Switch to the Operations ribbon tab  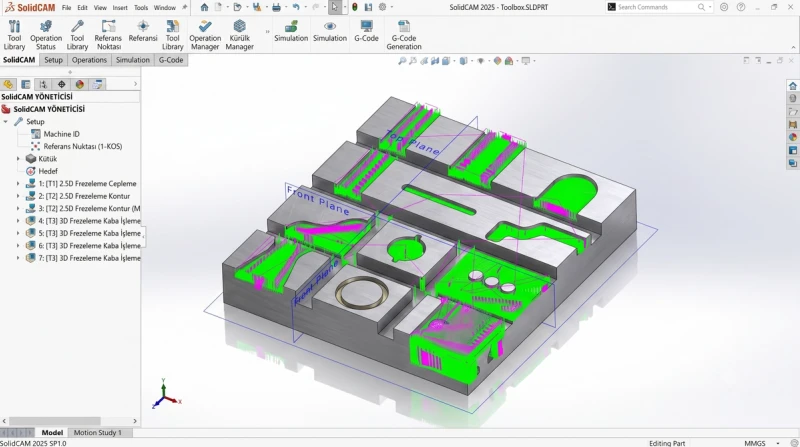click(x=89, y=60)
